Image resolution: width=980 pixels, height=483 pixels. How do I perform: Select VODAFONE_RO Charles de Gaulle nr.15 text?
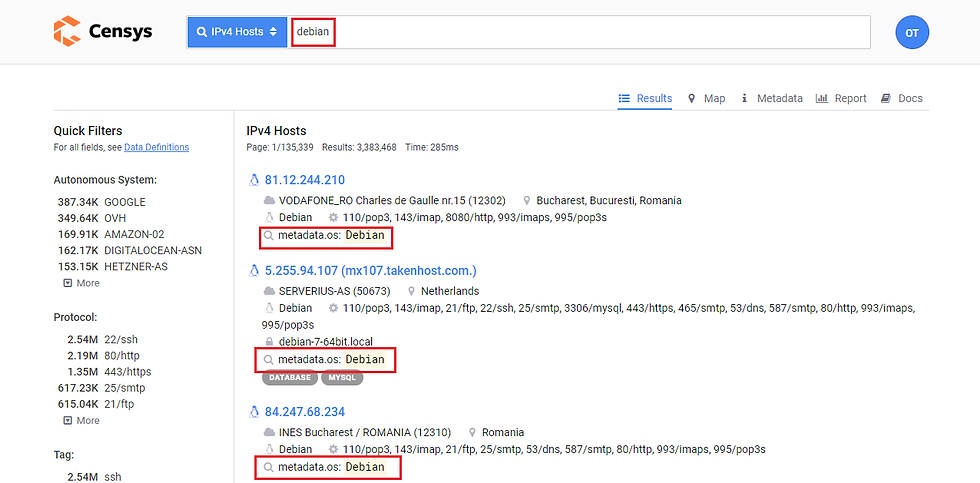[392, 201]
